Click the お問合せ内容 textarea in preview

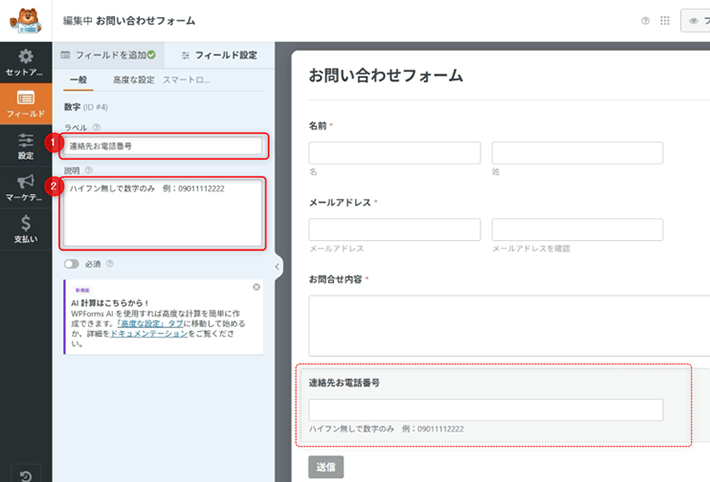509,326
